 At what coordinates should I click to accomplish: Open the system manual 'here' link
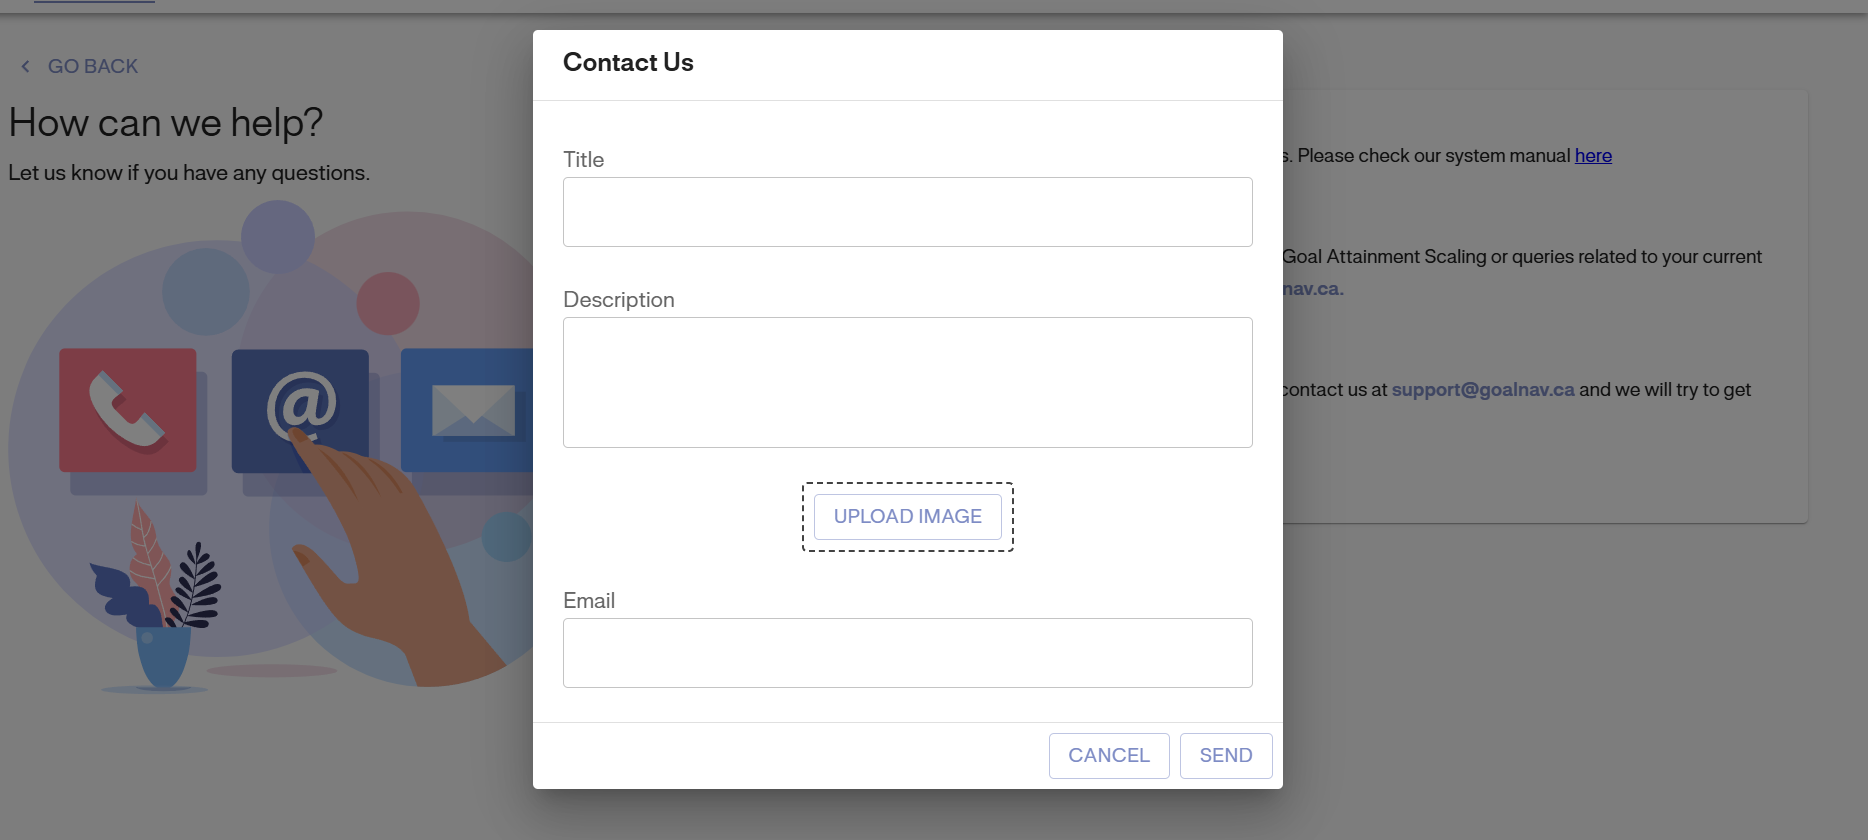point(1593,156)
